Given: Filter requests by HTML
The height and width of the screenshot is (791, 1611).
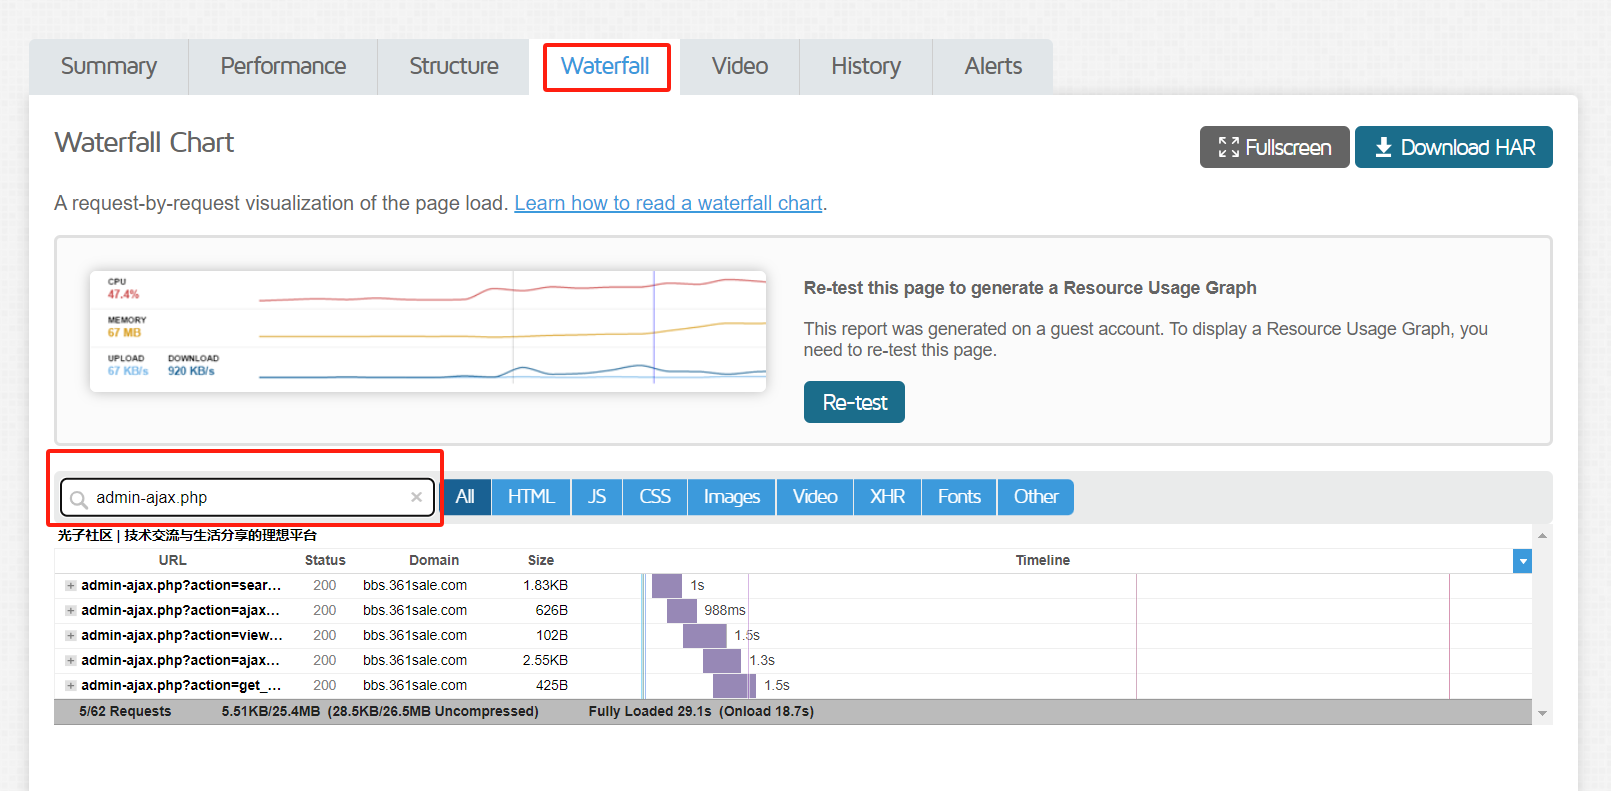Looking at the screenshot, I should (531, 497).
